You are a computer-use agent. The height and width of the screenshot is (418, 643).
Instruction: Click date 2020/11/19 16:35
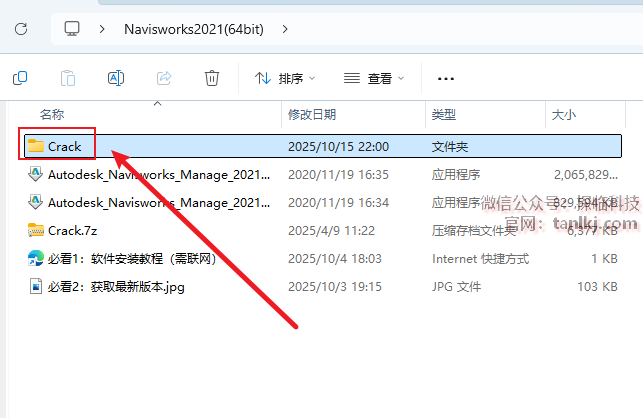(x=338, y=175)
